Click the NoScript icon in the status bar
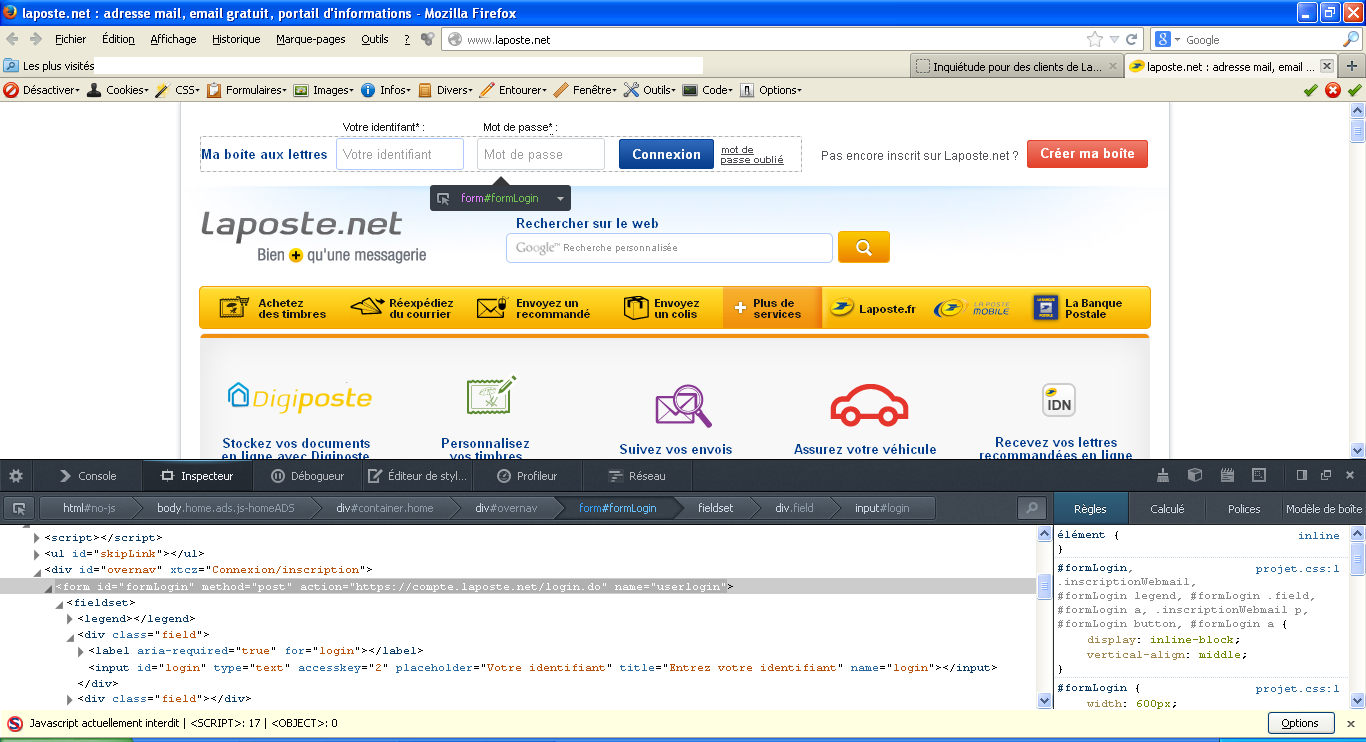 point(15,723)
